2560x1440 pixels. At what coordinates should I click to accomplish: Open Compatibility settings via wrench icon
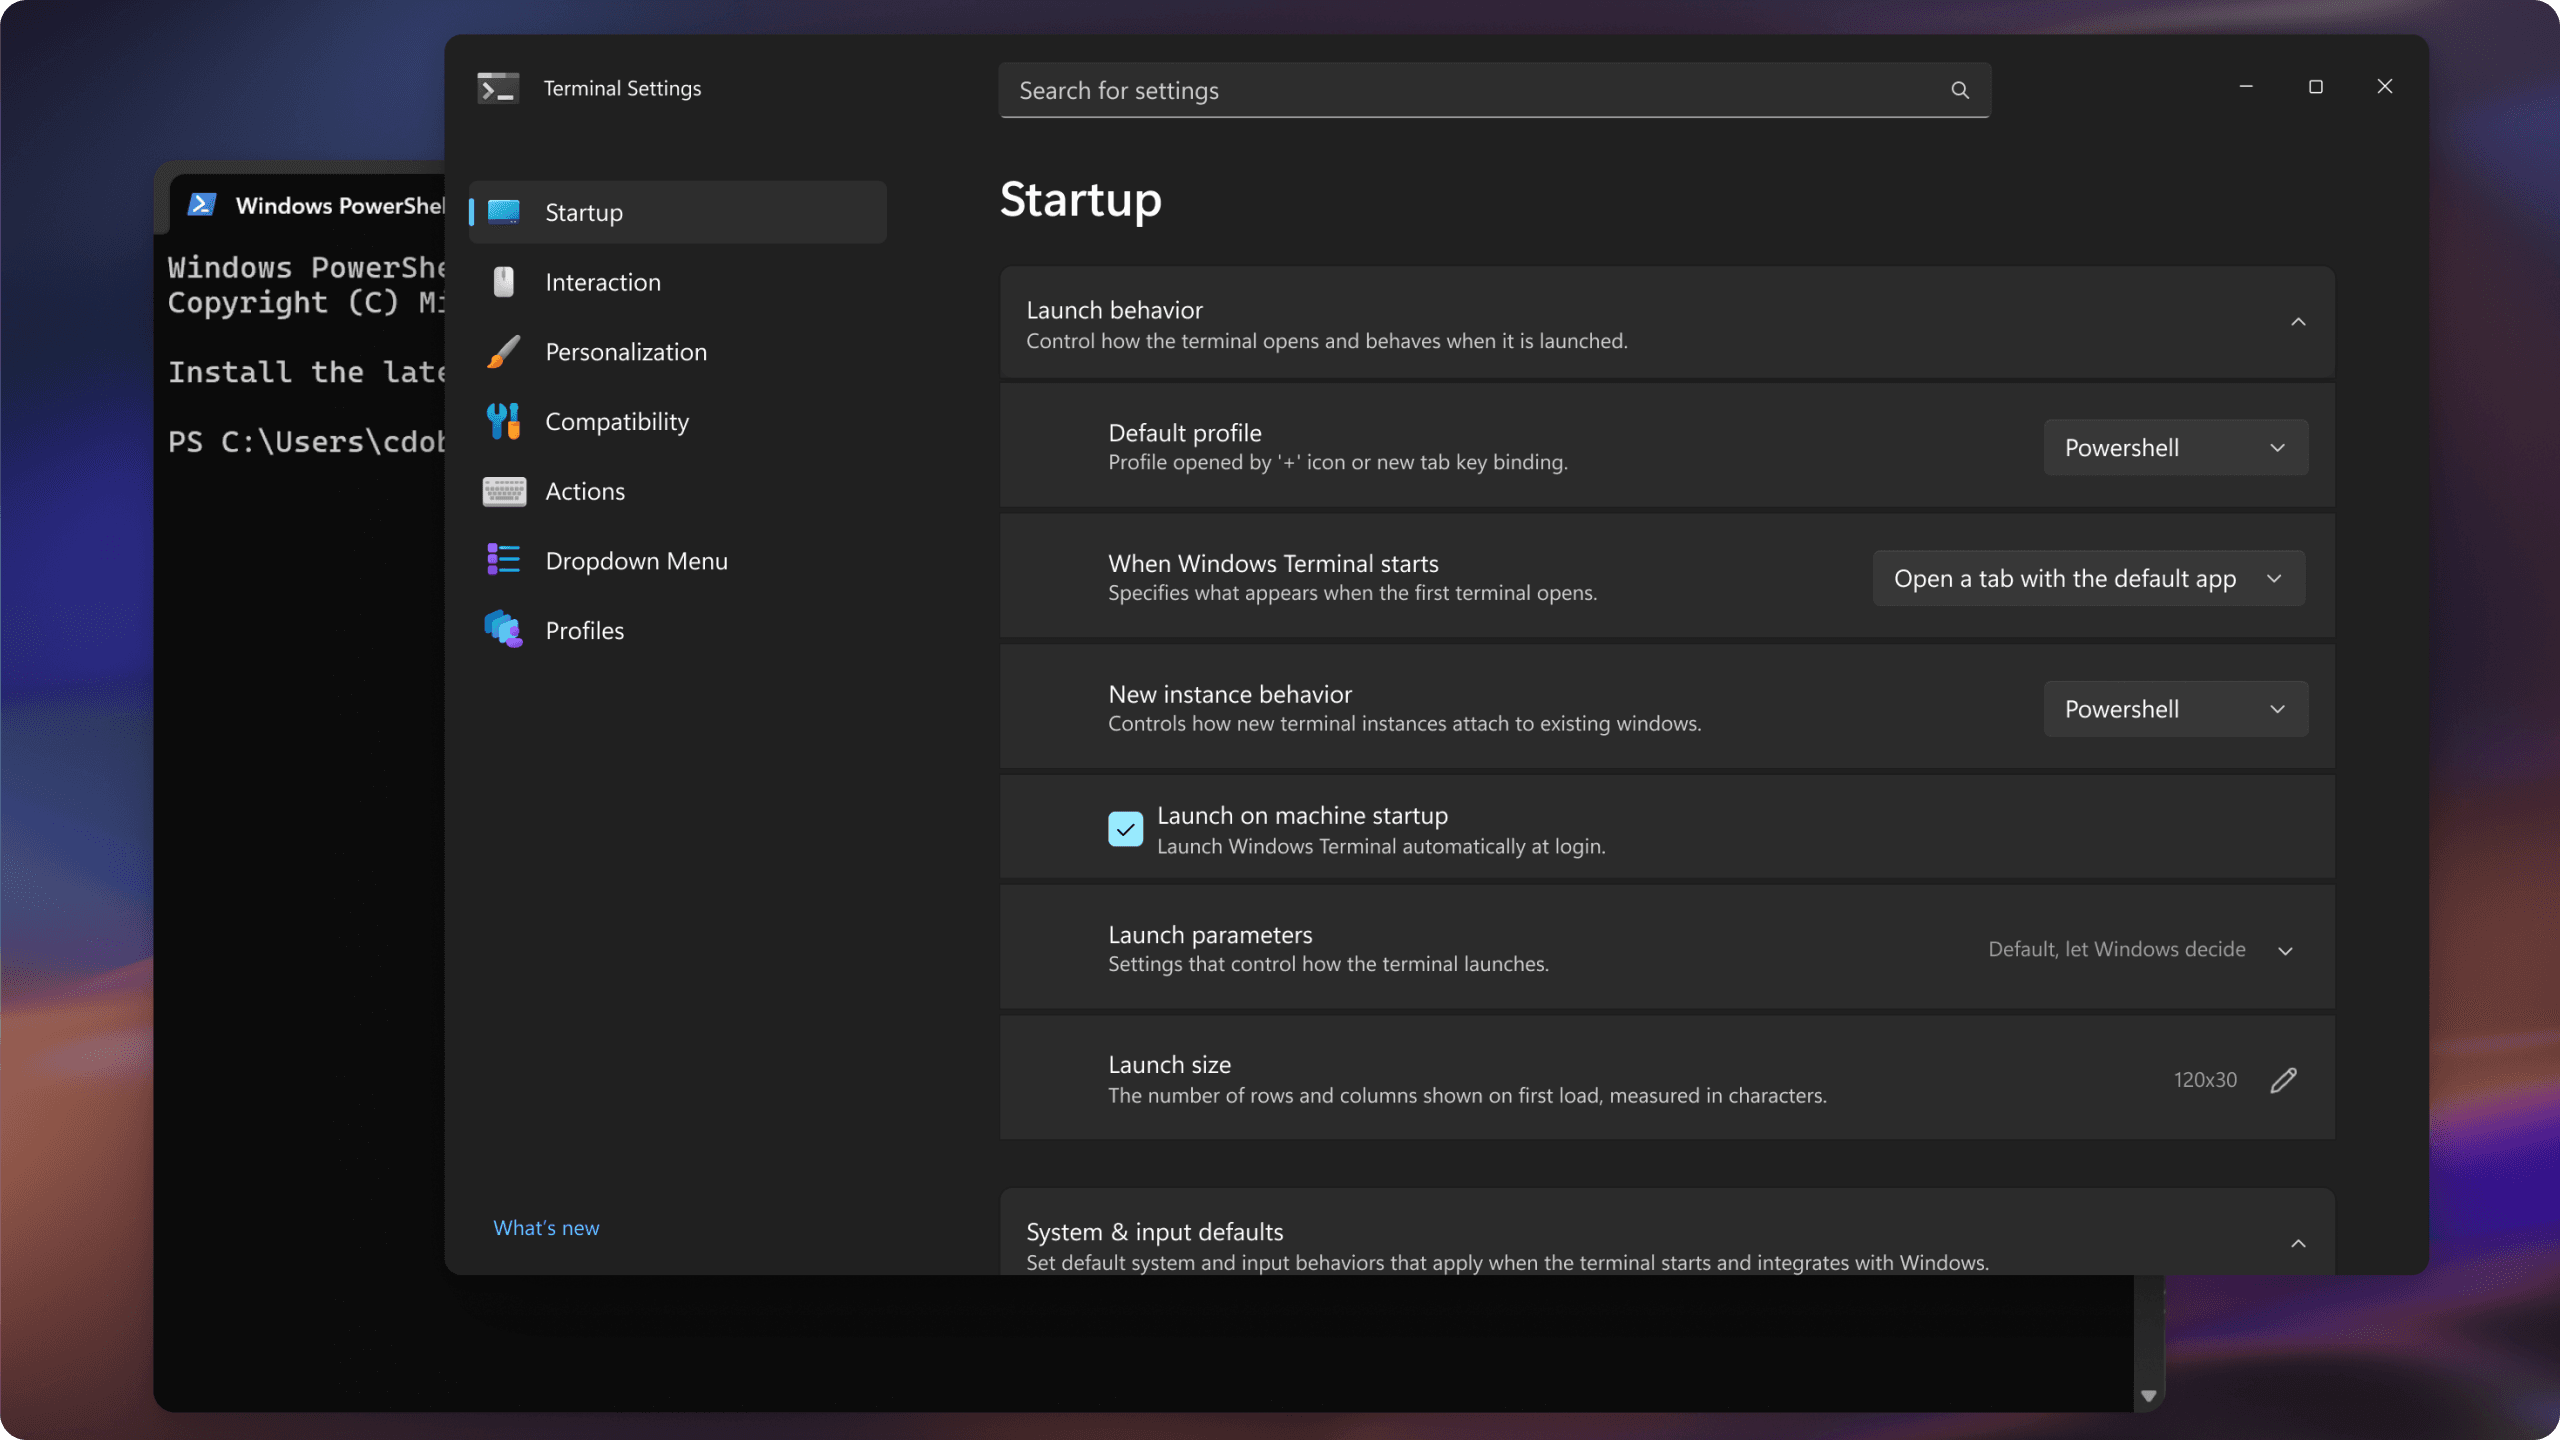point(503,421)
